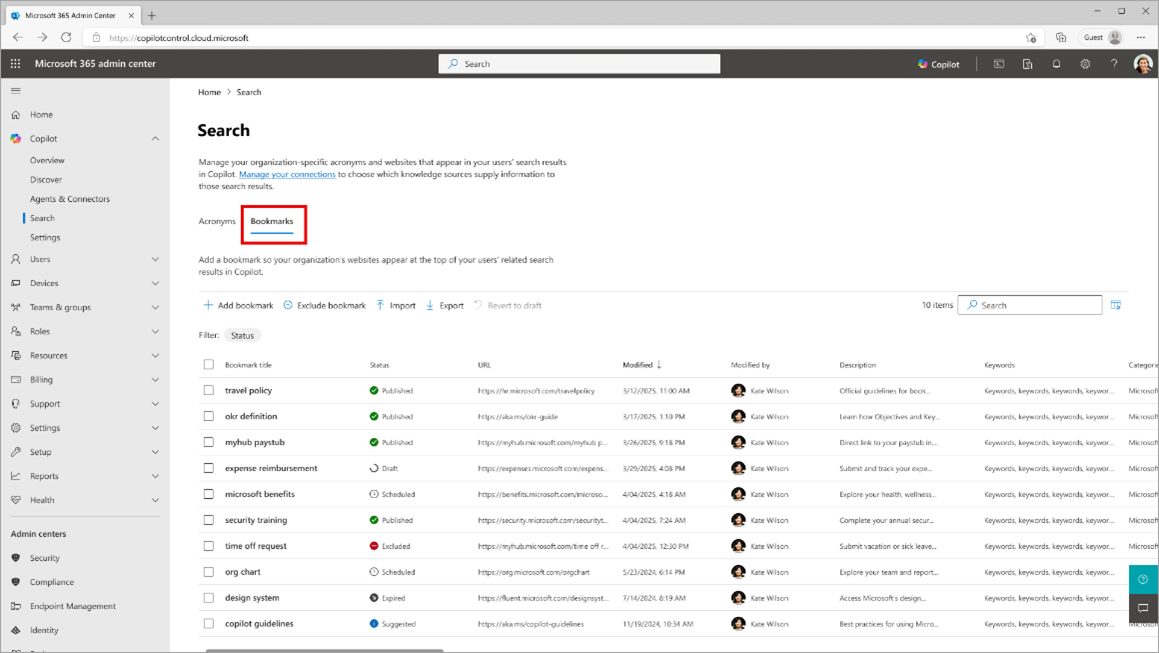Open the browser collections icon
The width and height of the screenshot is (1159, 653).
tap(1061, 38)
